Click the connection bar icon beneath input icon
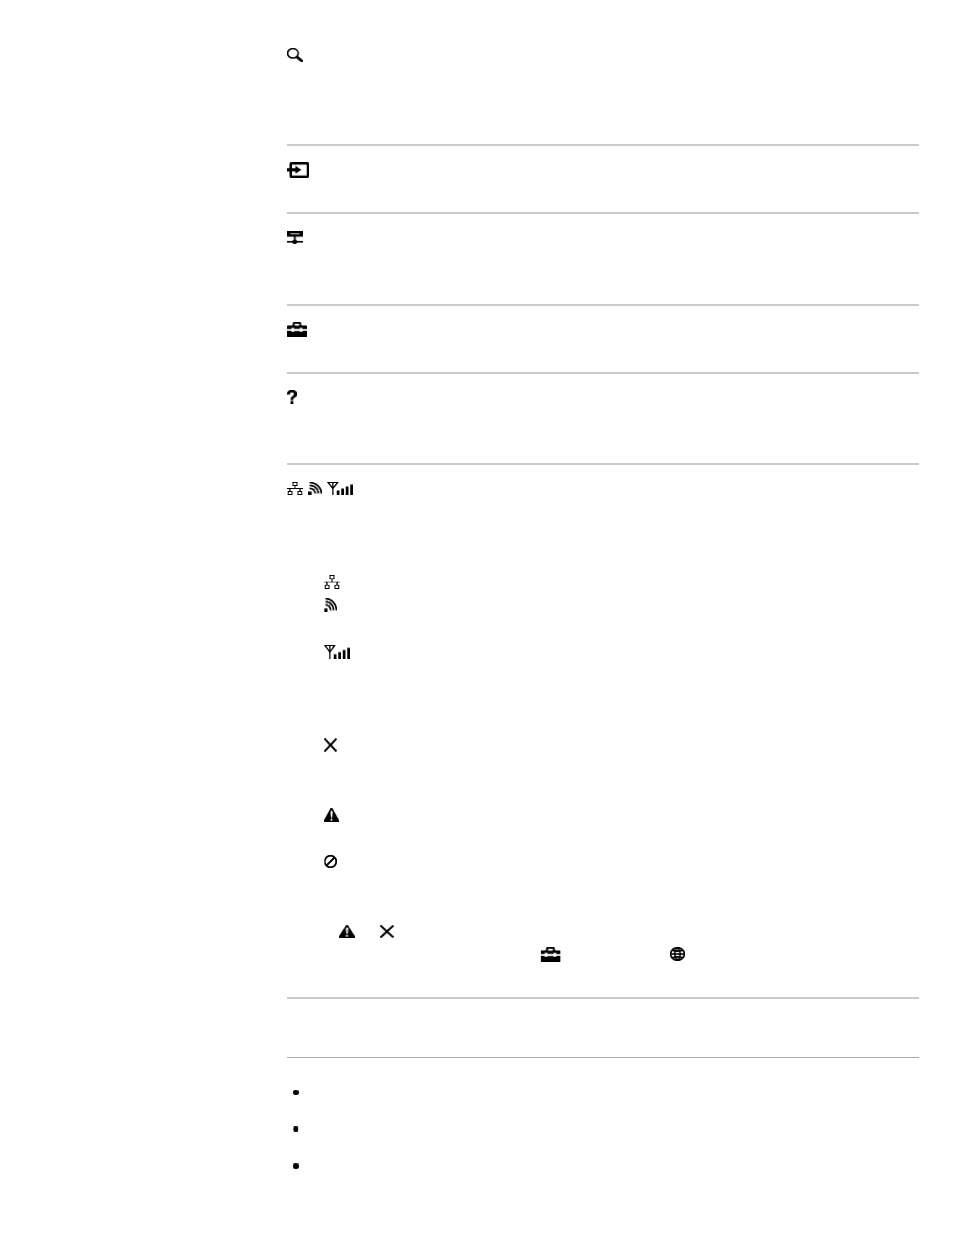Image resolution: width=954 pixels, height=1235 pixels. click(x=295, y=237)
